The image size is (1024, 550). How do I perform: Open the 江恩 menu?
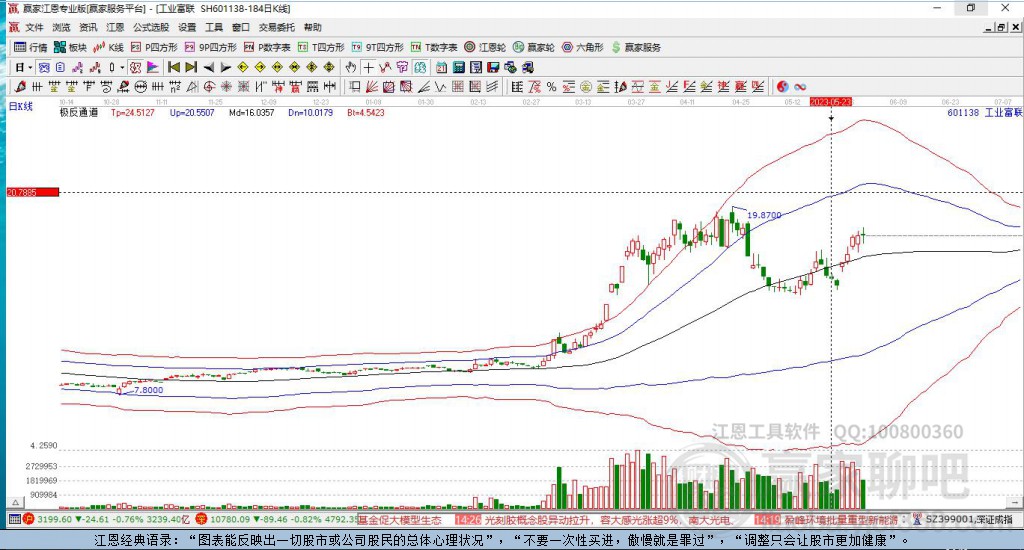click(x=115, y=27)
